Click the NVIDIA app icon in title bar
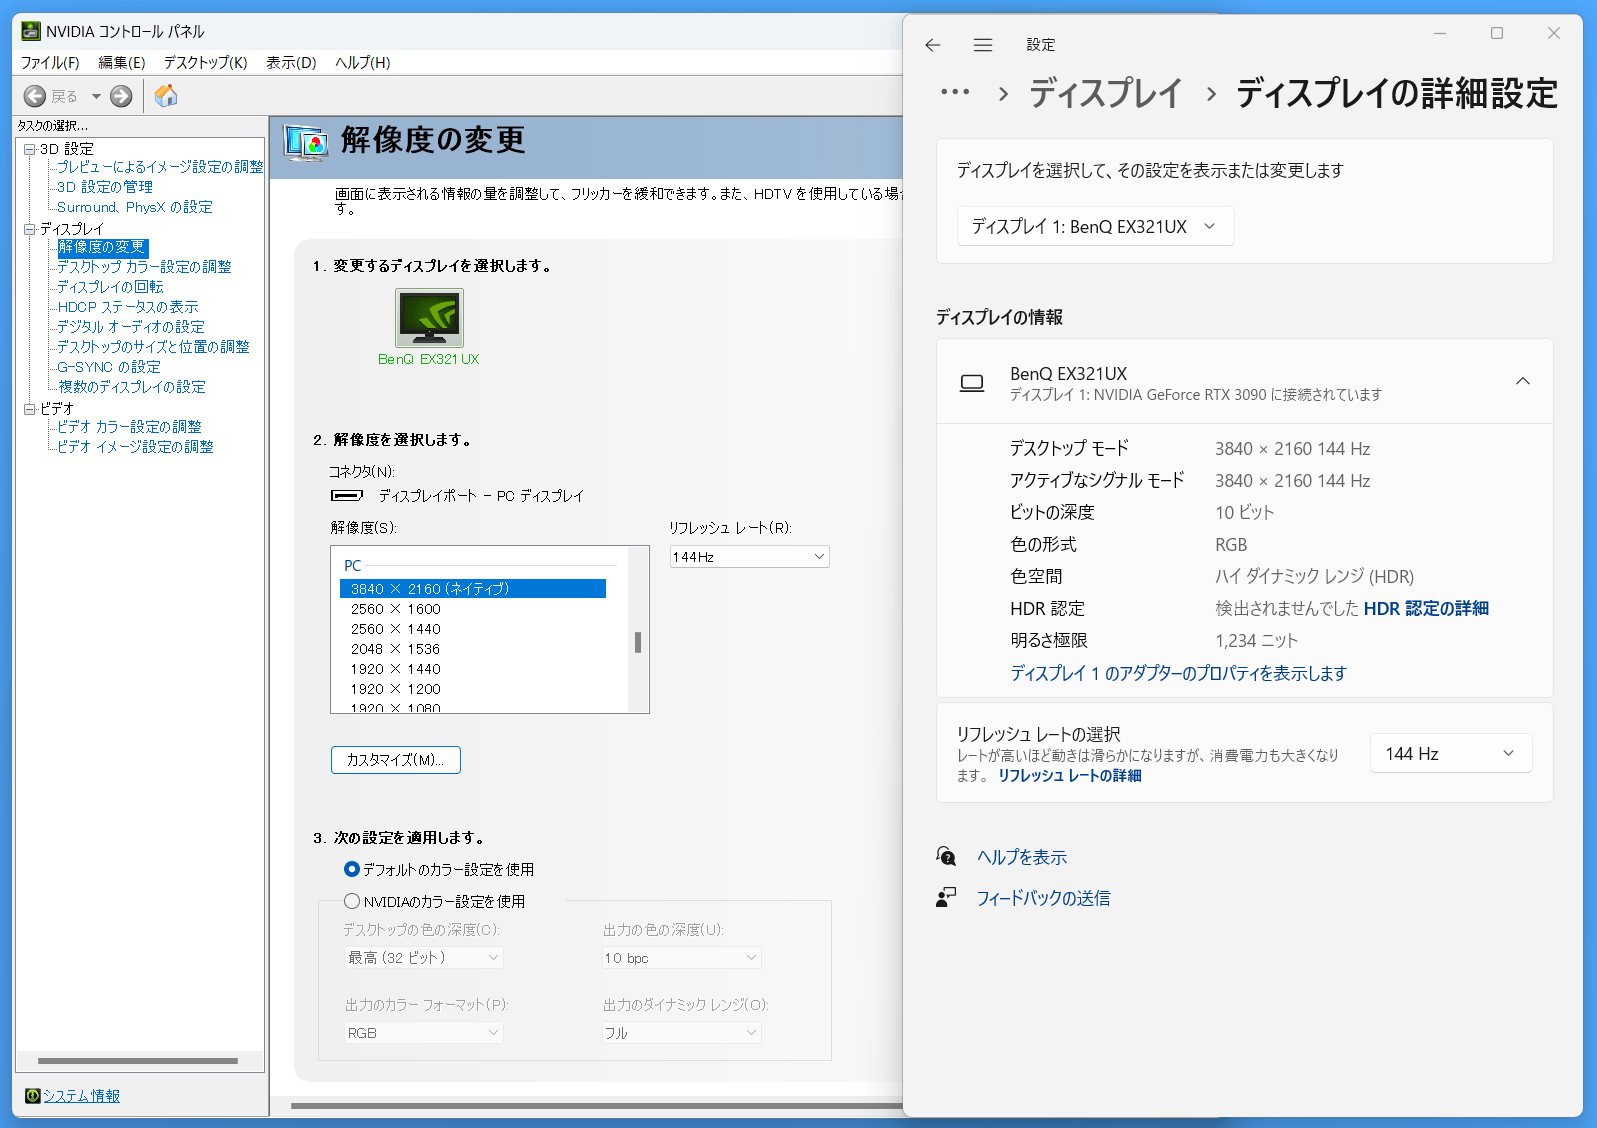This screenshot has width=1597, height=1128. pos(31,31)
